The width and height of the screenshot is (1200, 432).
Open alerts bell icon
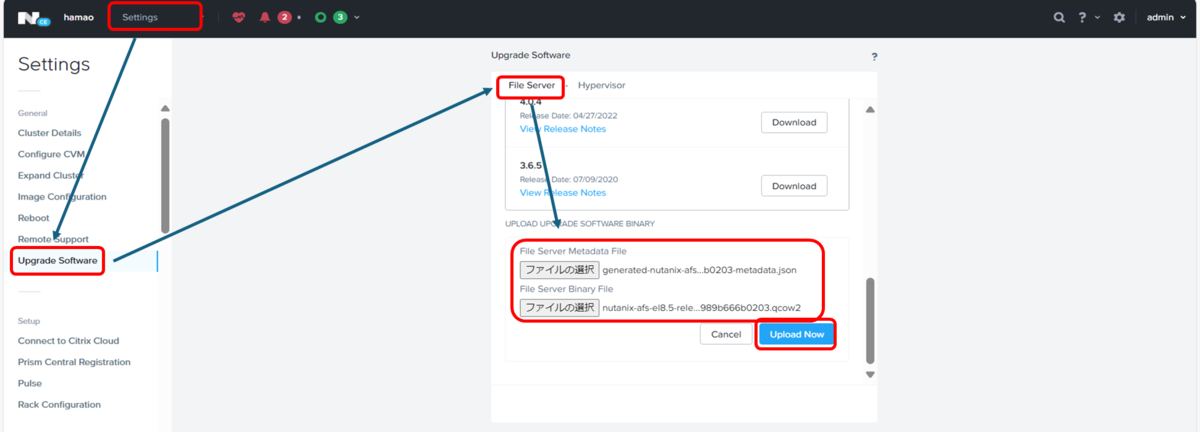click(265, 17)
